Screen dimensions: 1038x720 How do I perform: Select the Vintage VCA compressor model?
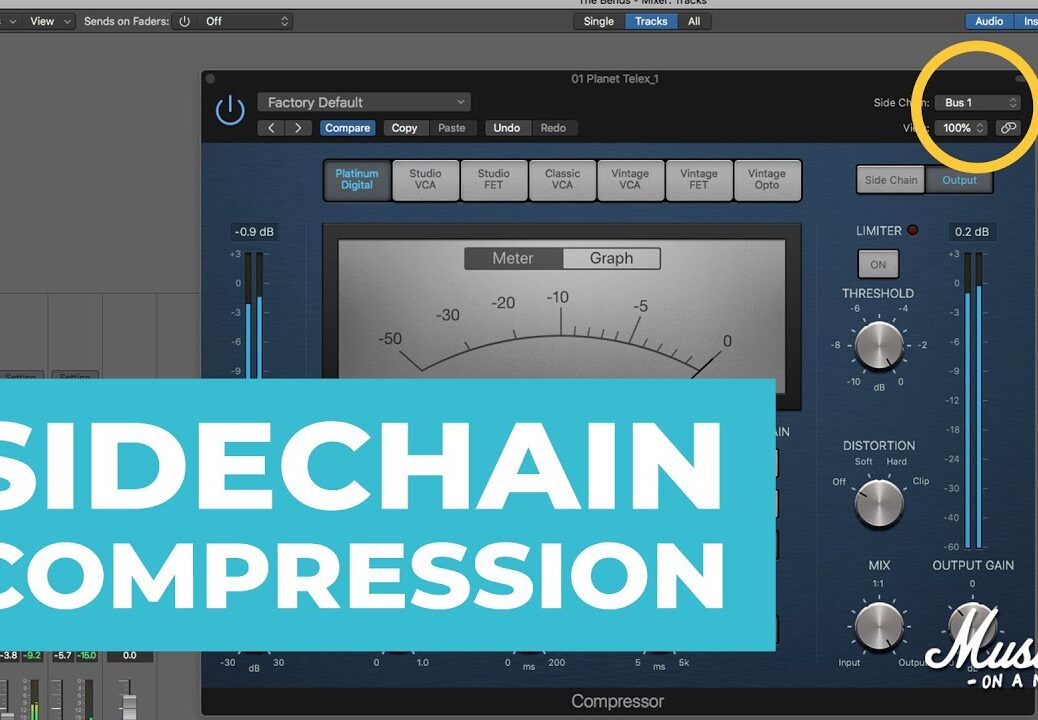pyautogui.click(x=630, y=179)
